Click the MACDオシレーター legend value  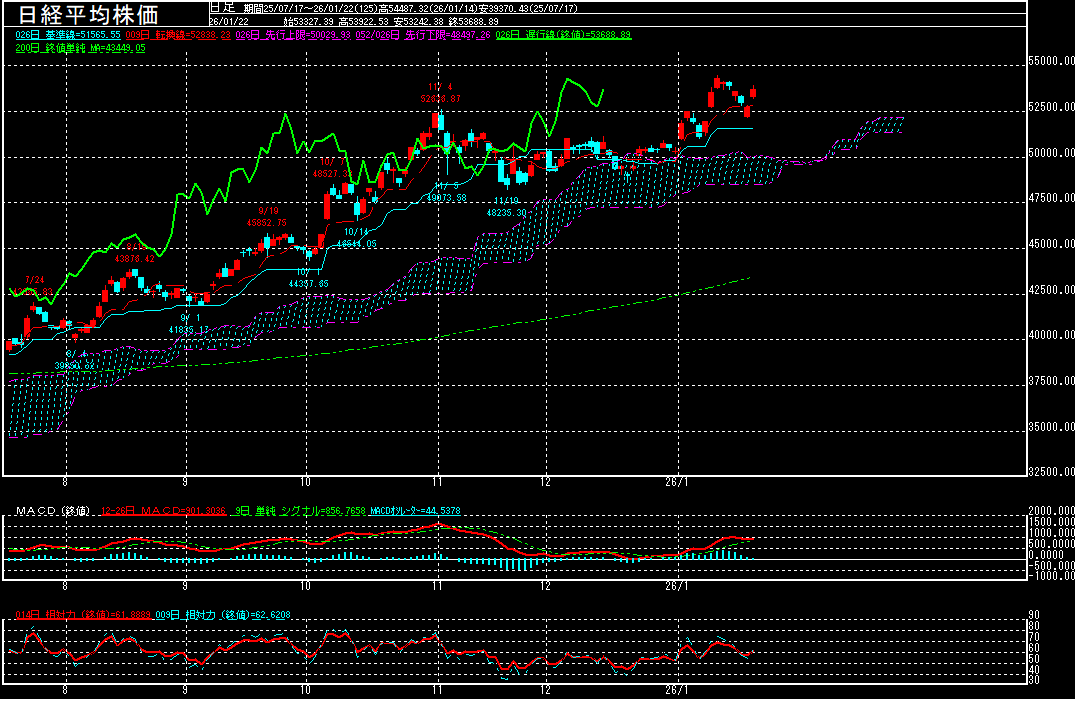pyautogui.click(x=416, y=511)
